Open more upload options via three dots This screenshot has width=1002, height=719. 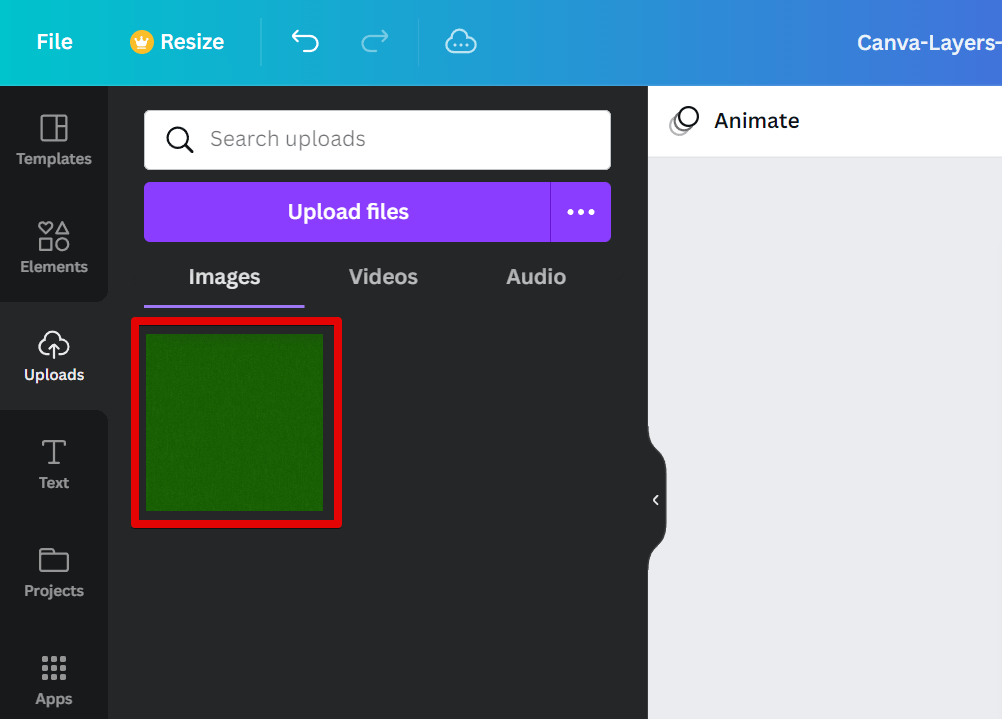pos(581,212)
